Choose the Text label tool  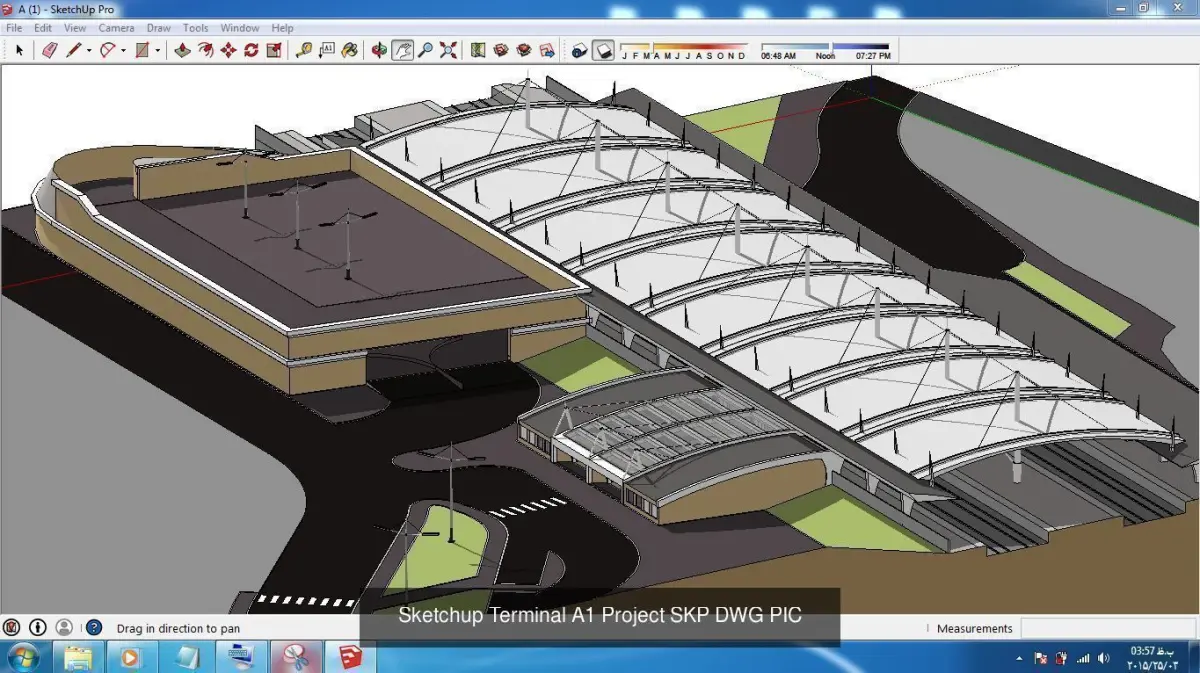point(326,50)
